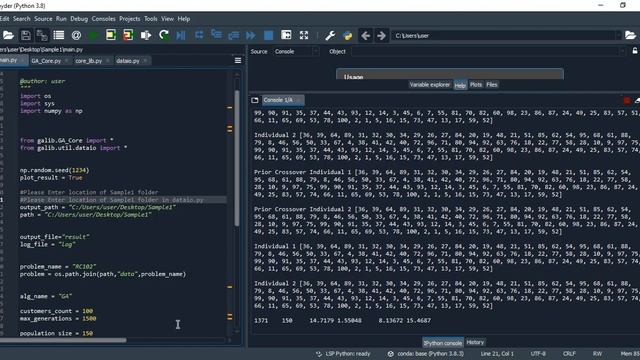The width and height of the screenshot is (640, 360).
Task: Click the debug step-over icon
Action: coord(199,35)
